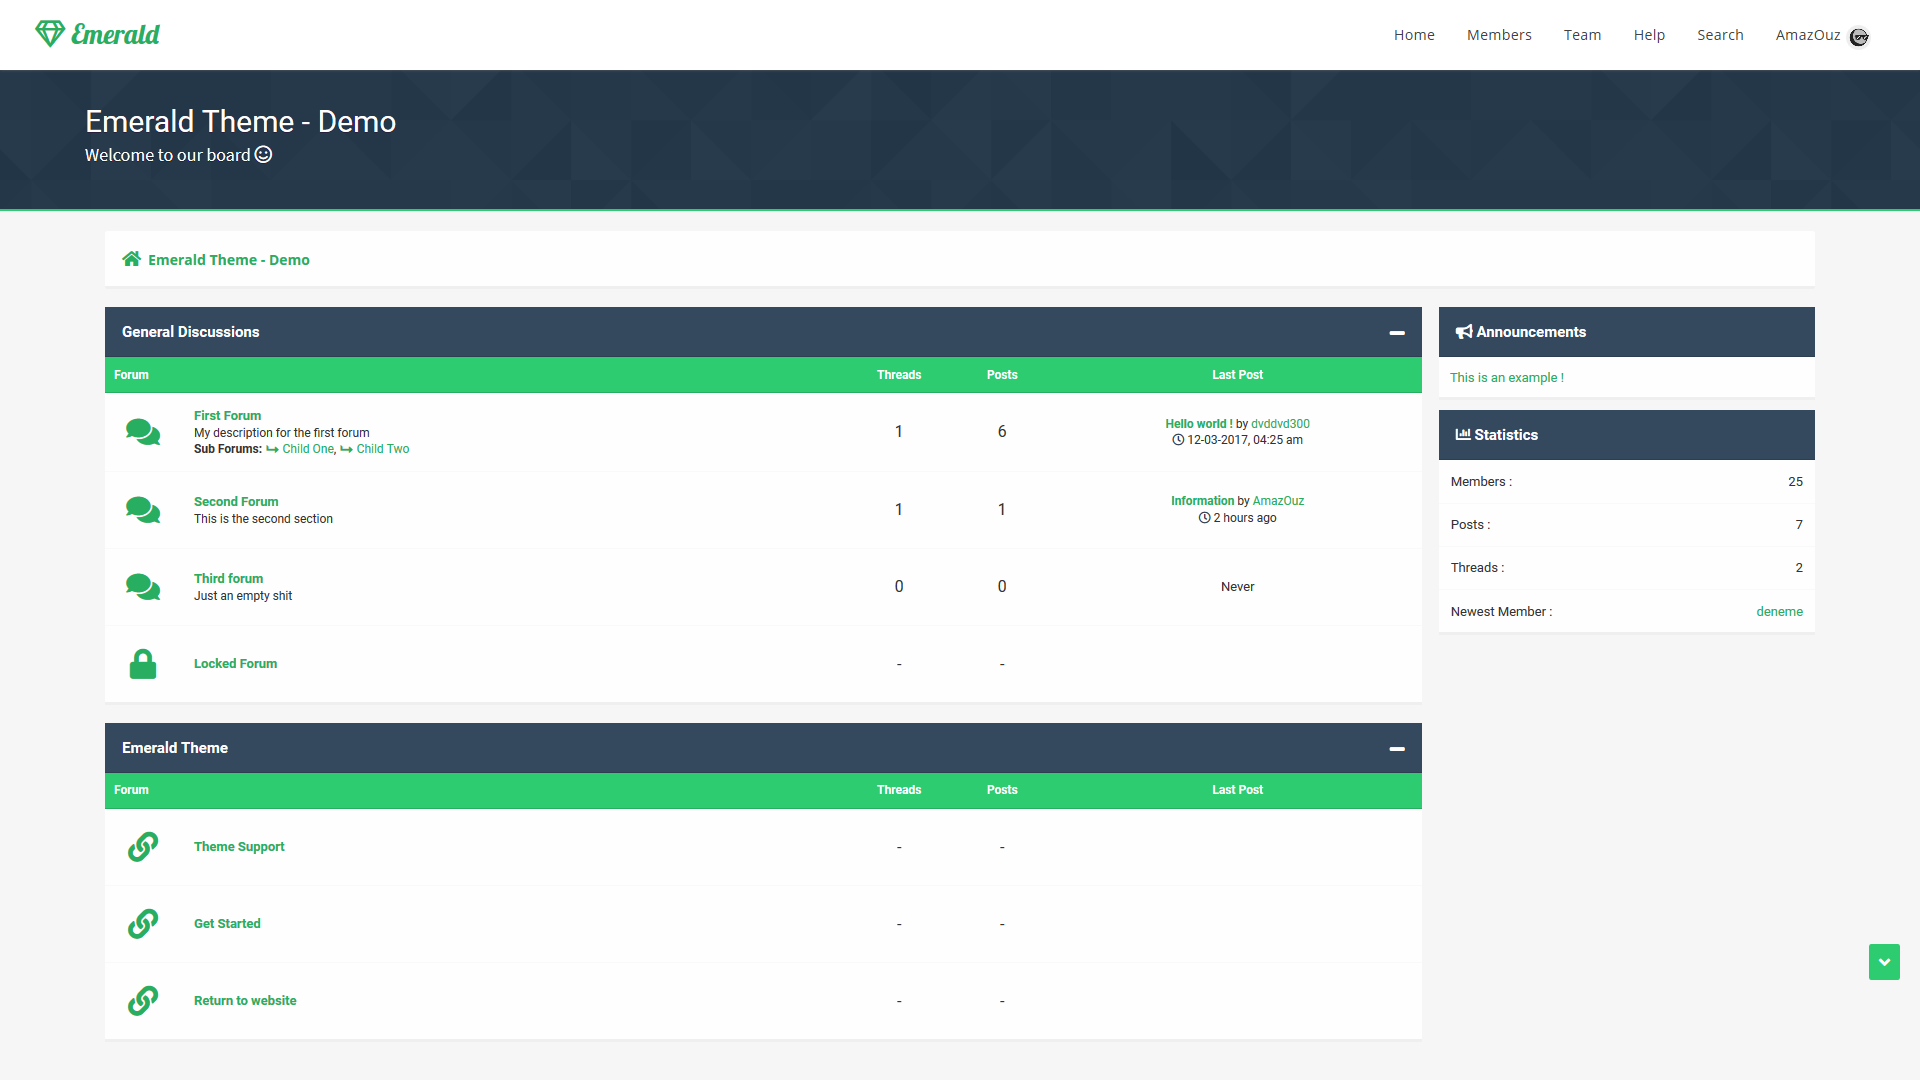
Task: Open the Members menu item
Action: pos(1498,35)
